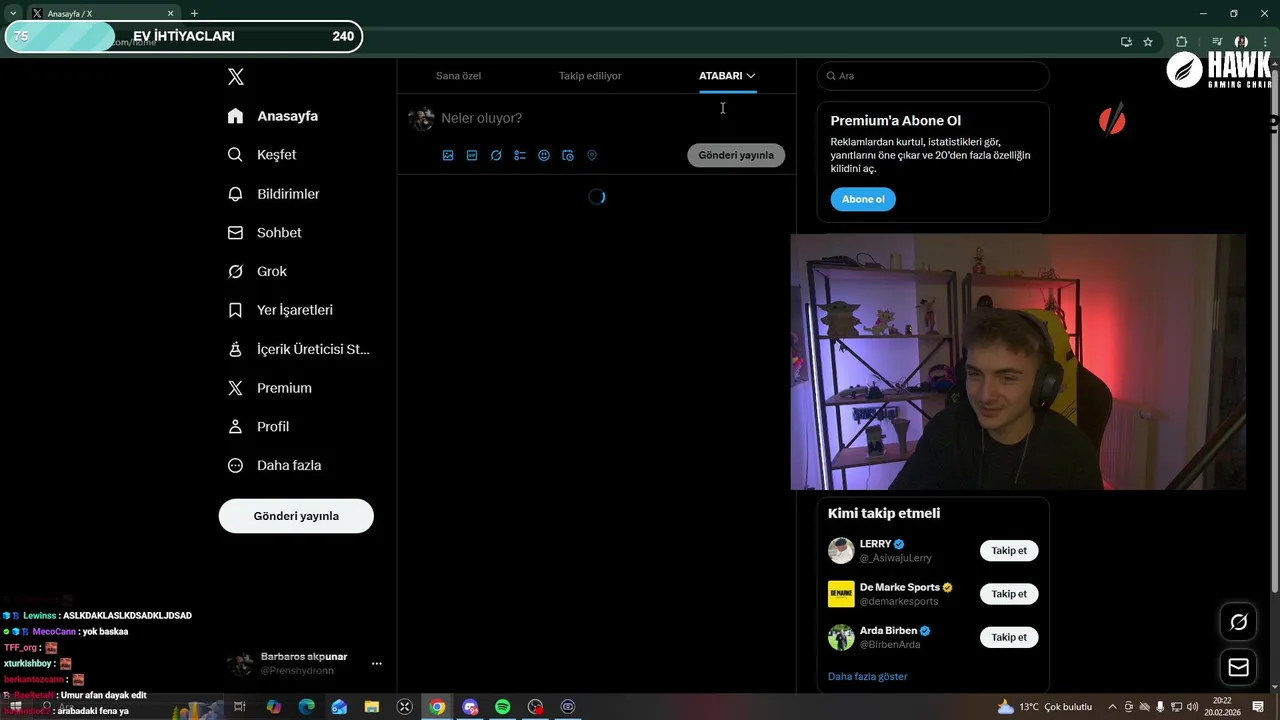Open De Marke Sports avatar
This screenshot has height=720, width=1280.
tap(841, 594)
